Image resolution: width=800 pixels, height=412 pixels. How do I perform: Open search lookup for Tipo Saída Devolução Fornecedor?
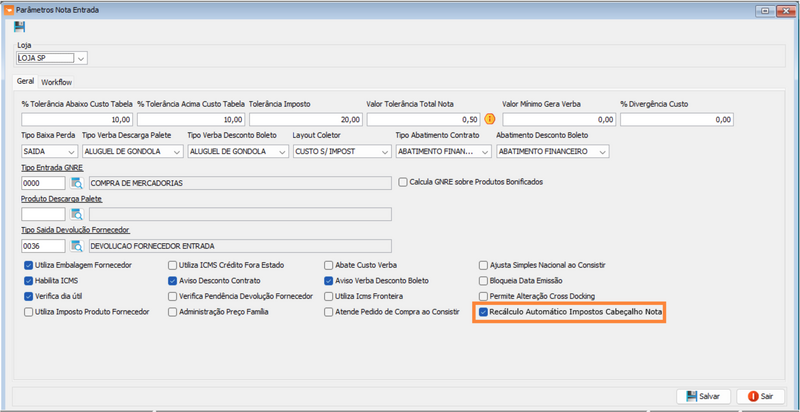[77, 246]
